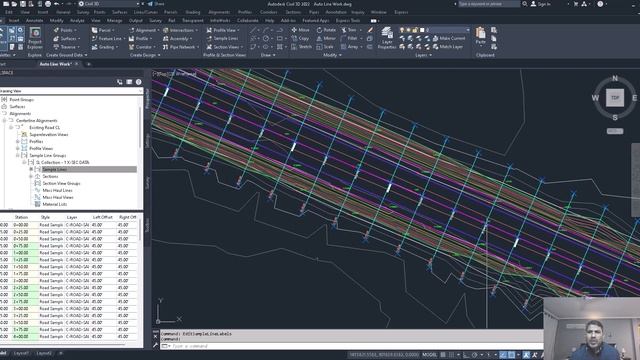Open the Project Explorer tool
Screen dimensions: 640x360
pyautogui.click(x=35, y=37)
